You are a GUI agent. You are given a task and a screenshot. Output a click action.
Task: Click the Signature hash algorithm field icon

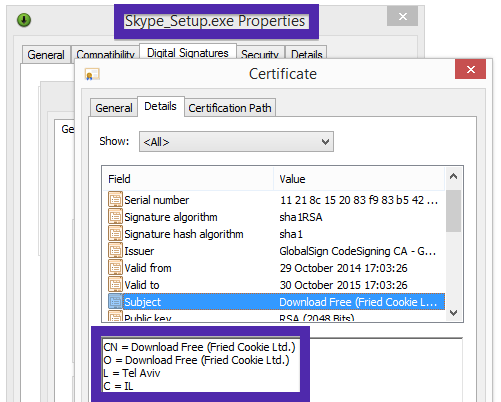(x=115, y=234)
